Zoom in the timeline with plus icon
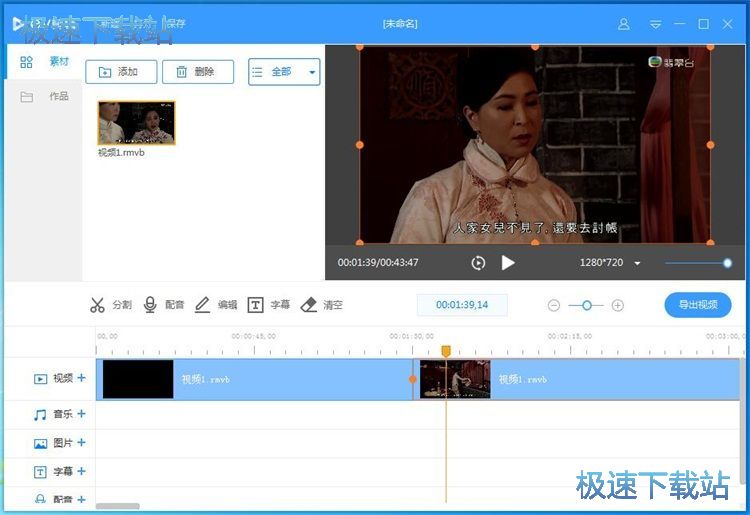Screen dimensions: 750x515 click(x=618, y=305)
